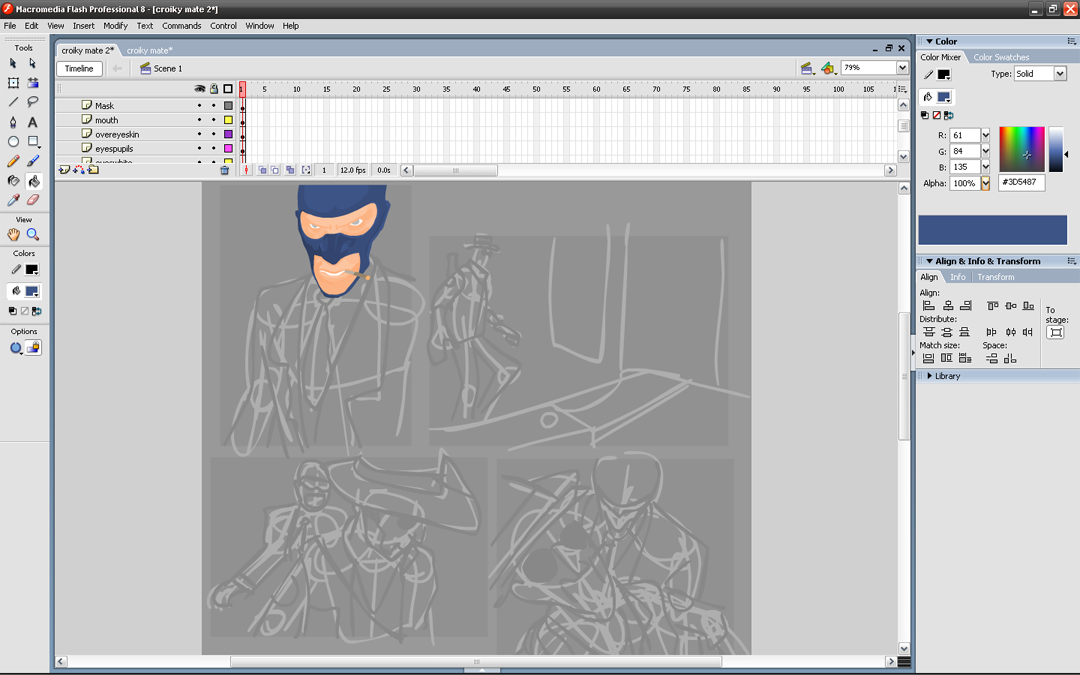Open the Modify menu
Viewport: 1080px width, 675px height.
point(115,26)
